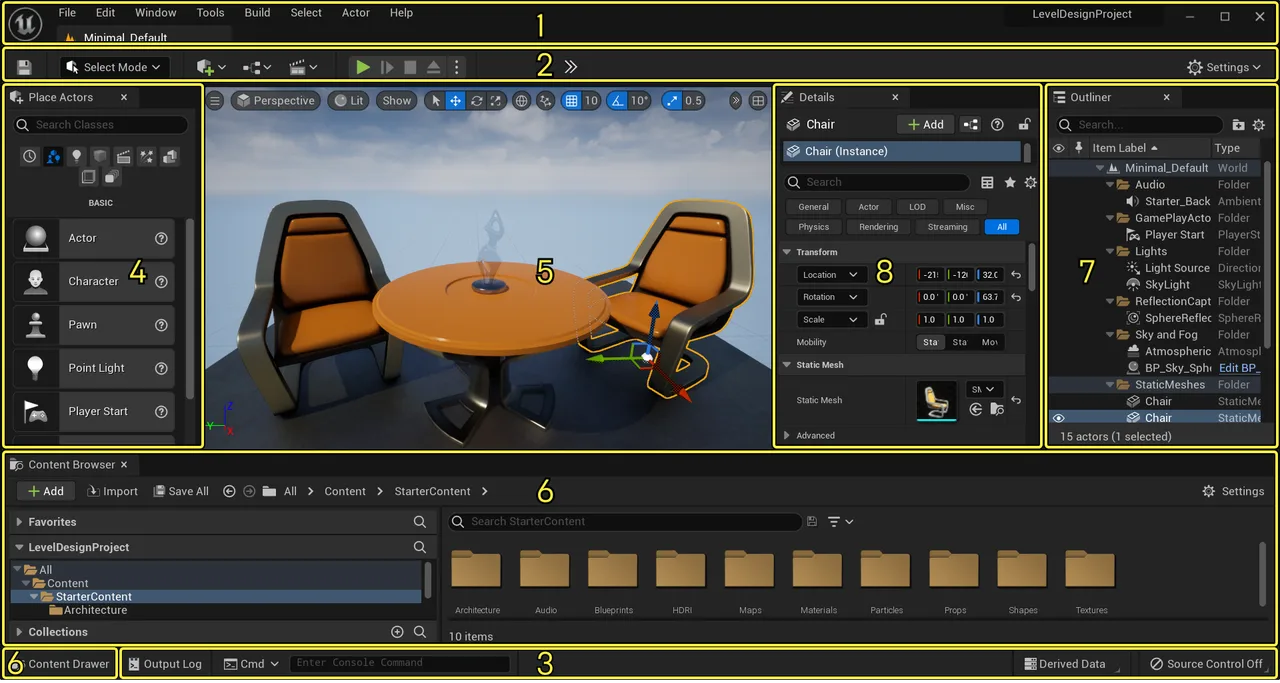This screenshot has height=683, width=1280.
Task: Choose the Select objects arrow tool
Action: [434, 101]
